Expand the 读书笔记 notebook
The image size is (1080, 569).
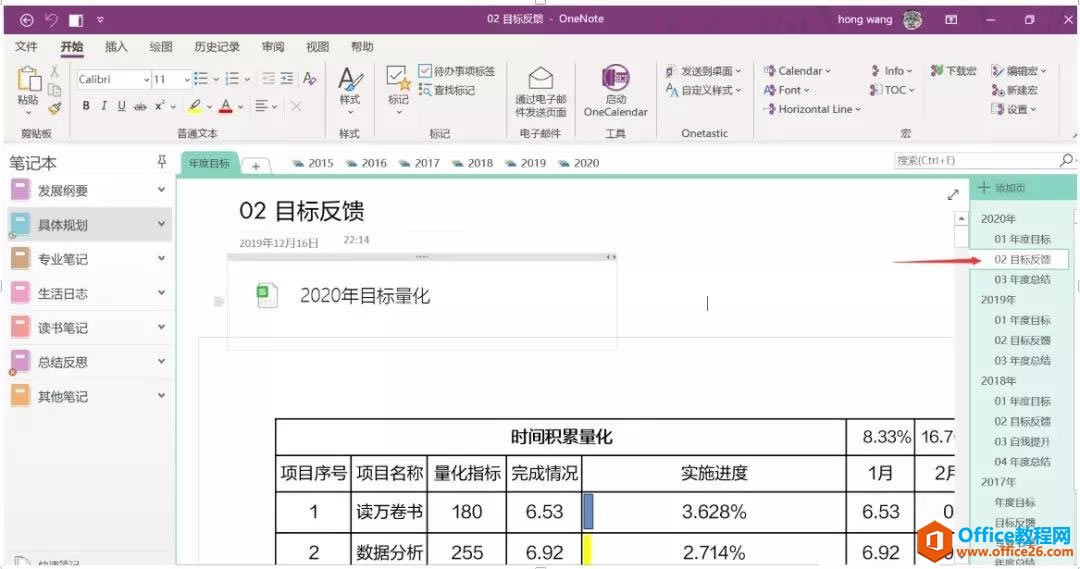click(161, 327)
